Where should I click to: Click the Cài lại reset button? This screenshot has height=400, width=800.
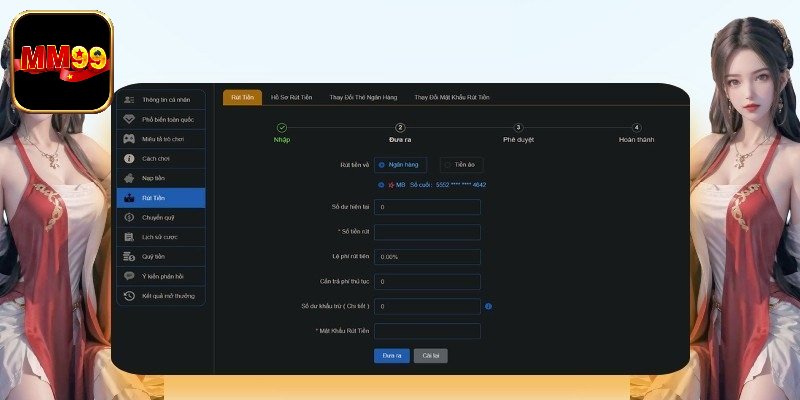point(431,355)
